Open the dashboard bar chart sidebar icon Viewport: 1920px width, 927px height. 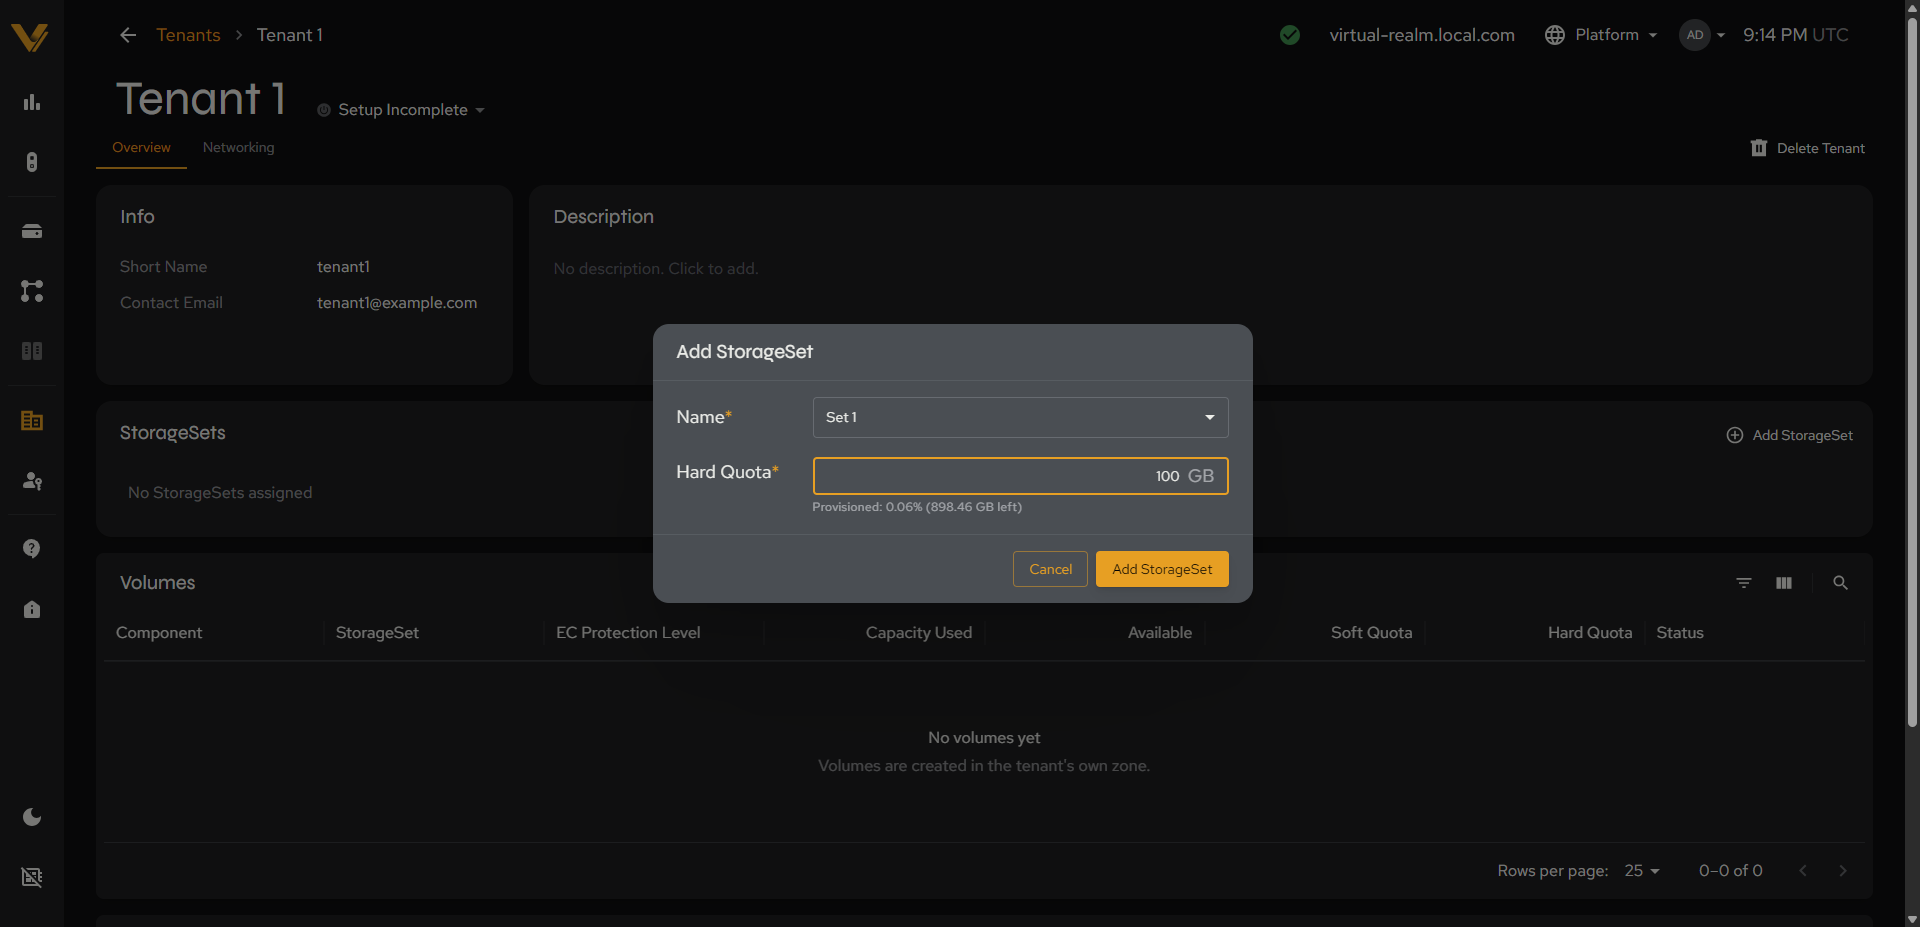tap(32, 102)
